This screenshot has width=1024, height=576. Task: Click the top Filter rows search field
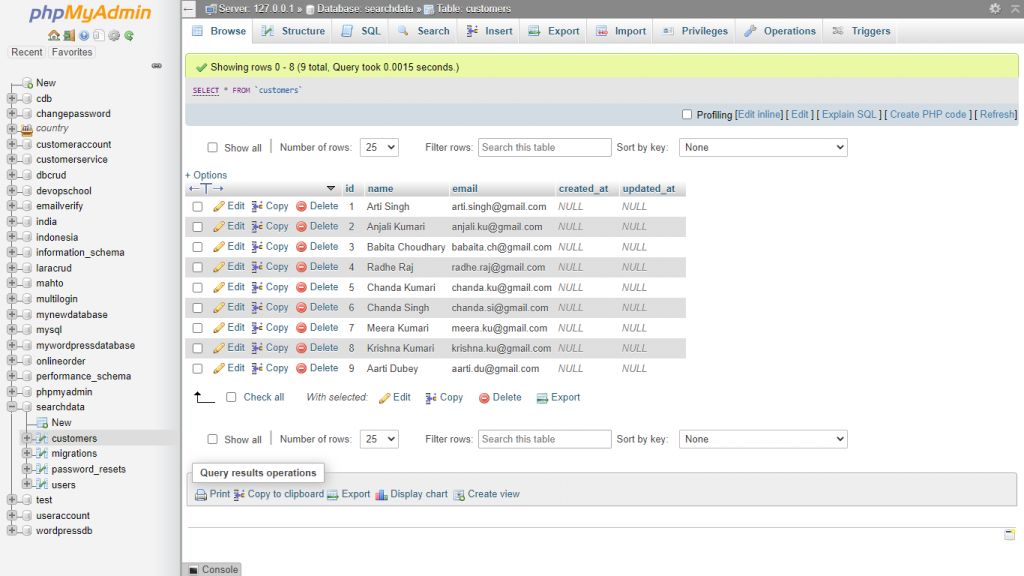544,147
